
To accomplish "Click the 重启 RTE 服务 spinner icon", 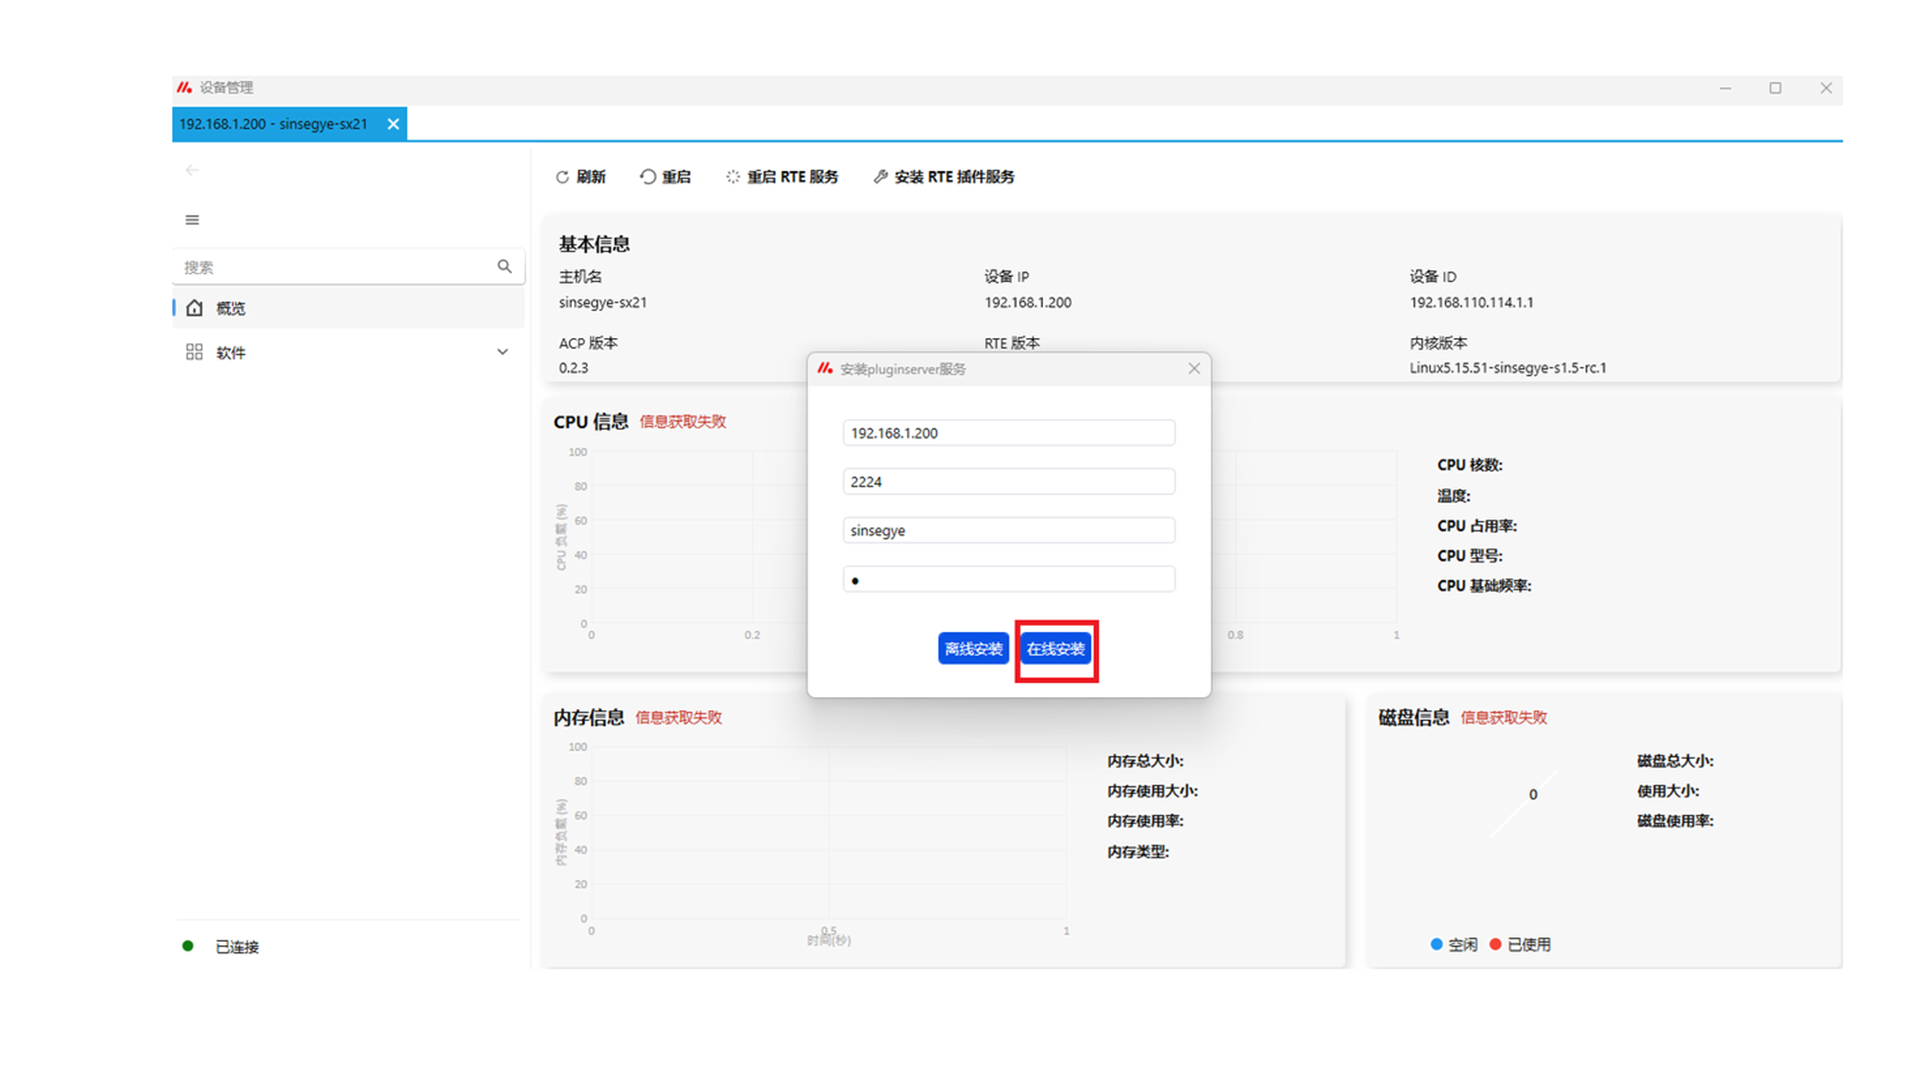I will point(733,177).
